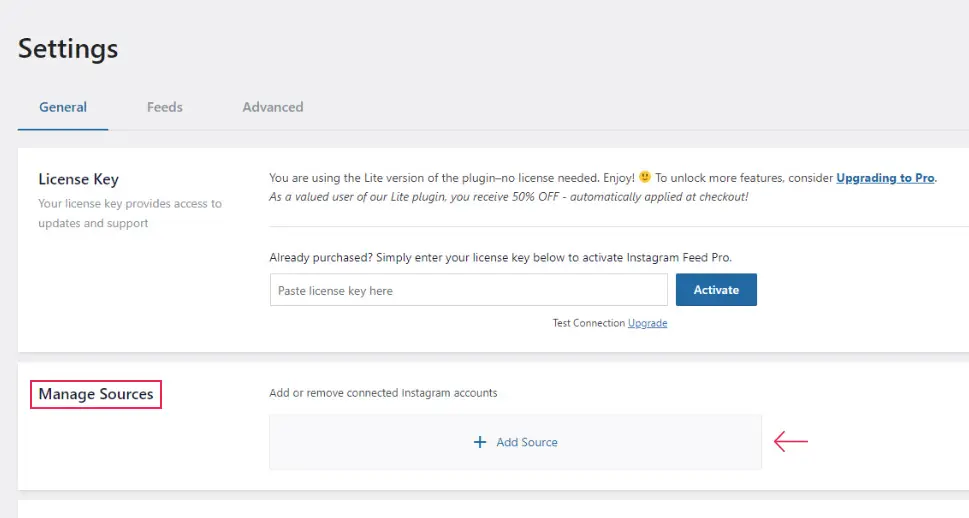Image resolution: width=969 pixels, height=518 pixels.
Task: Open the Feeds tab
Action: [x=164, y=107]
